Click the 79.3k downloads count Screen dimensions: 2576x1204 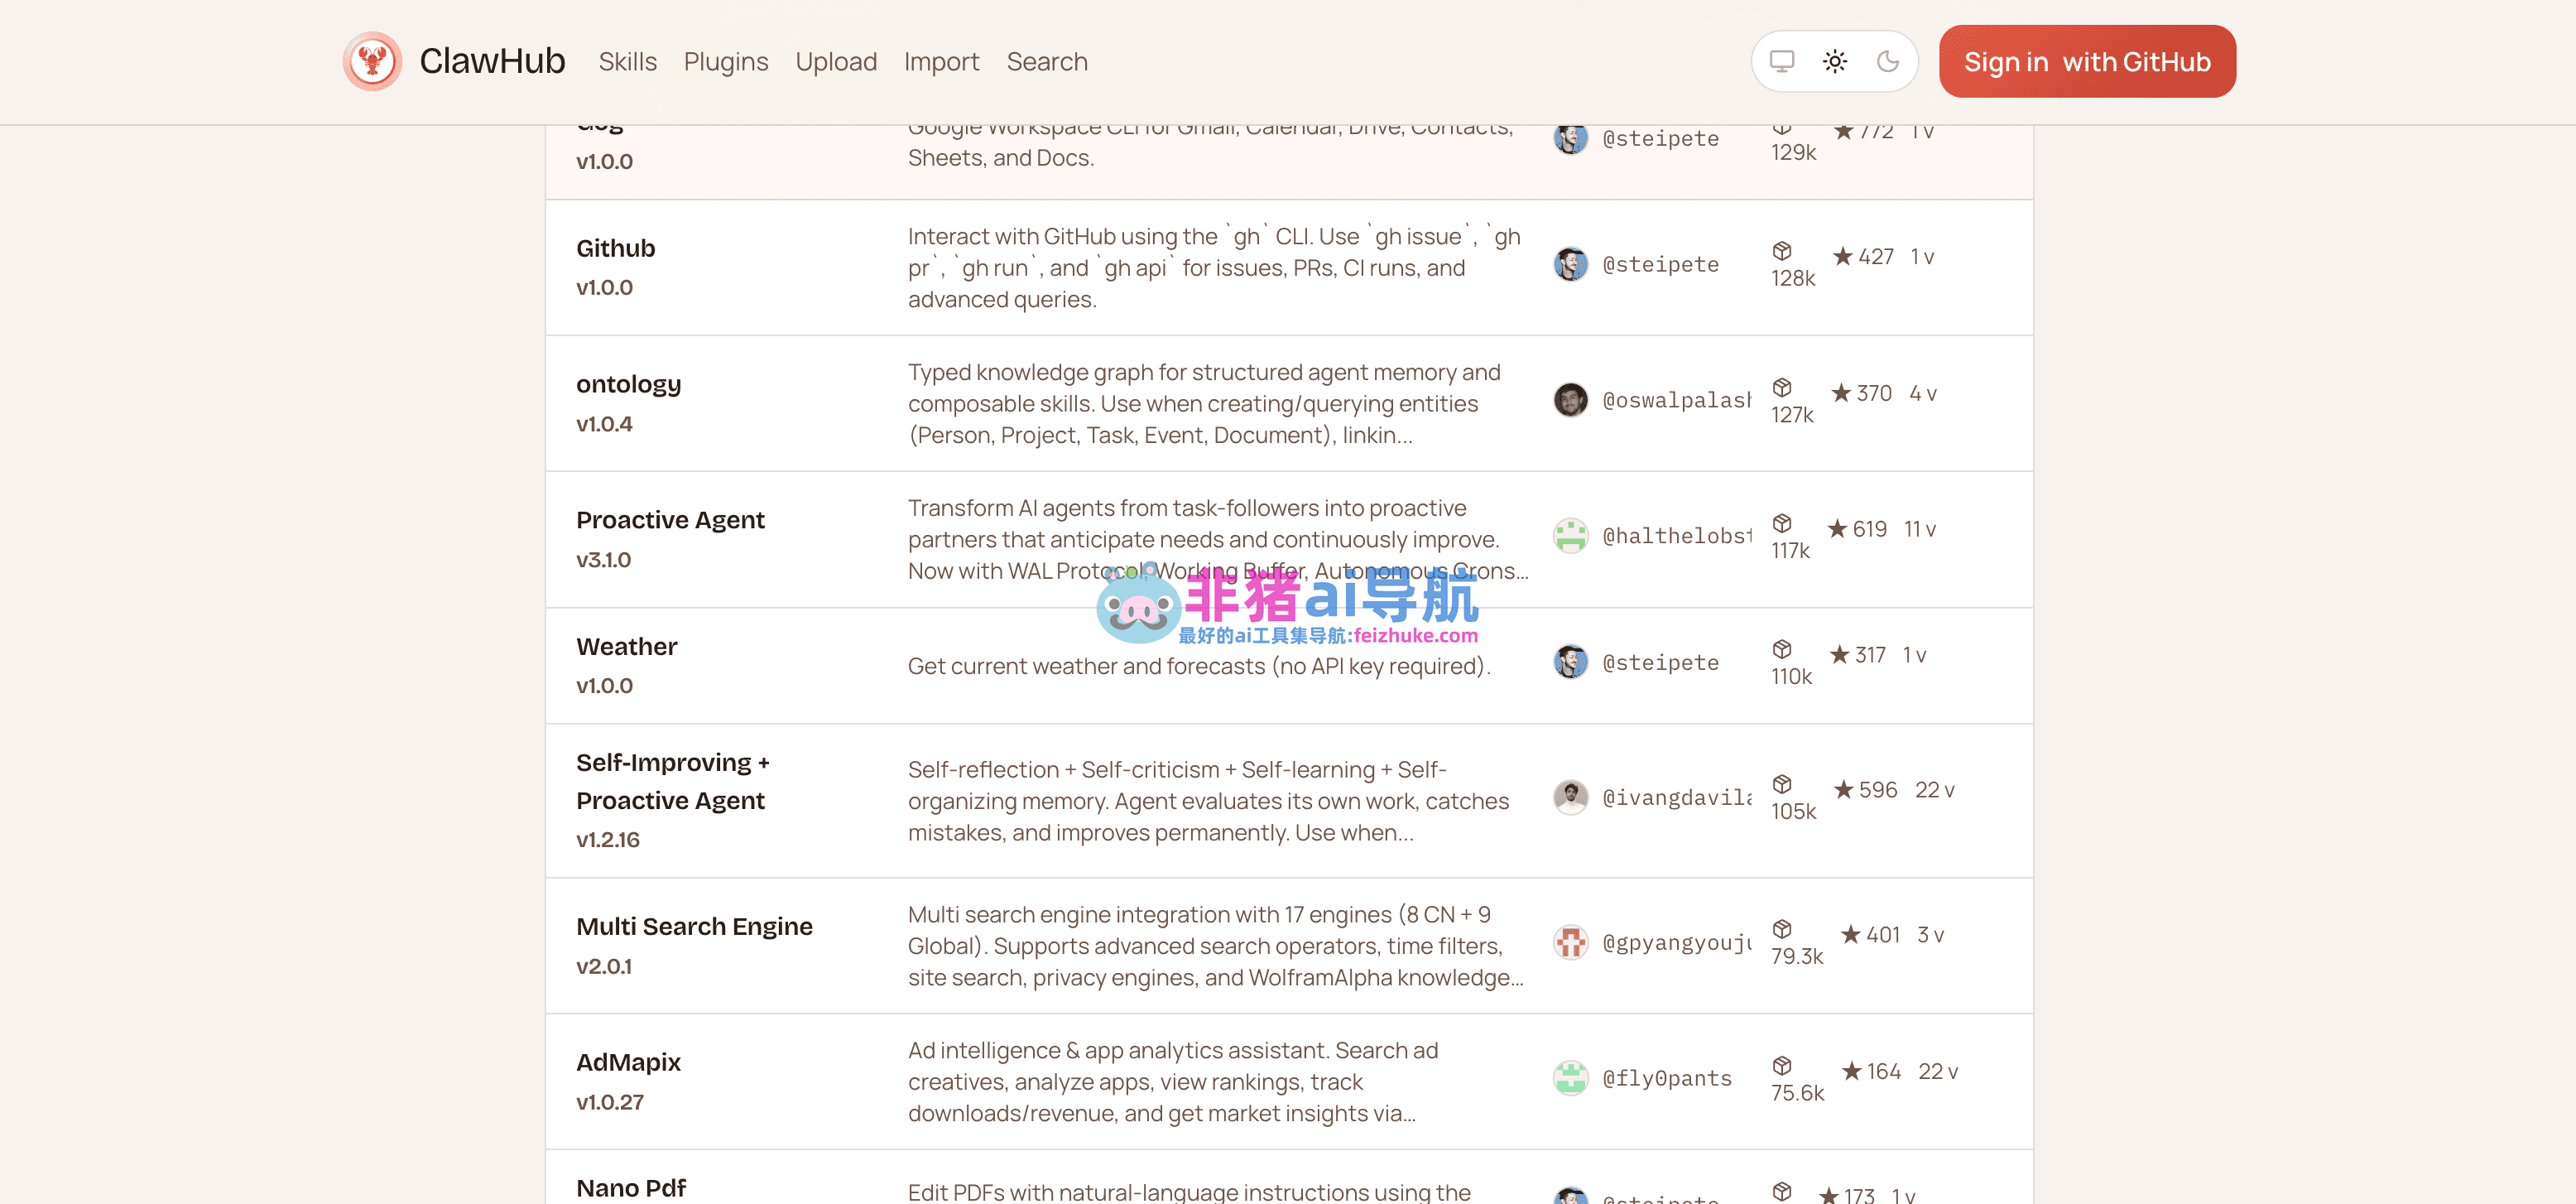pos(1796,957)
